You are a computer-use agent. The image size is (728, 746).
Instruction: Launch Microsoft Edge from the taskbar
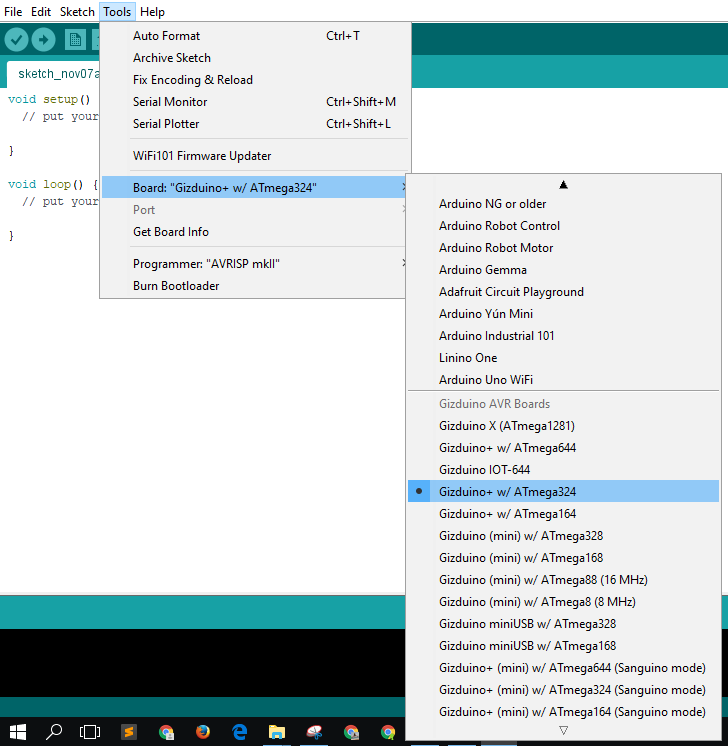click(x=240, y=732)
